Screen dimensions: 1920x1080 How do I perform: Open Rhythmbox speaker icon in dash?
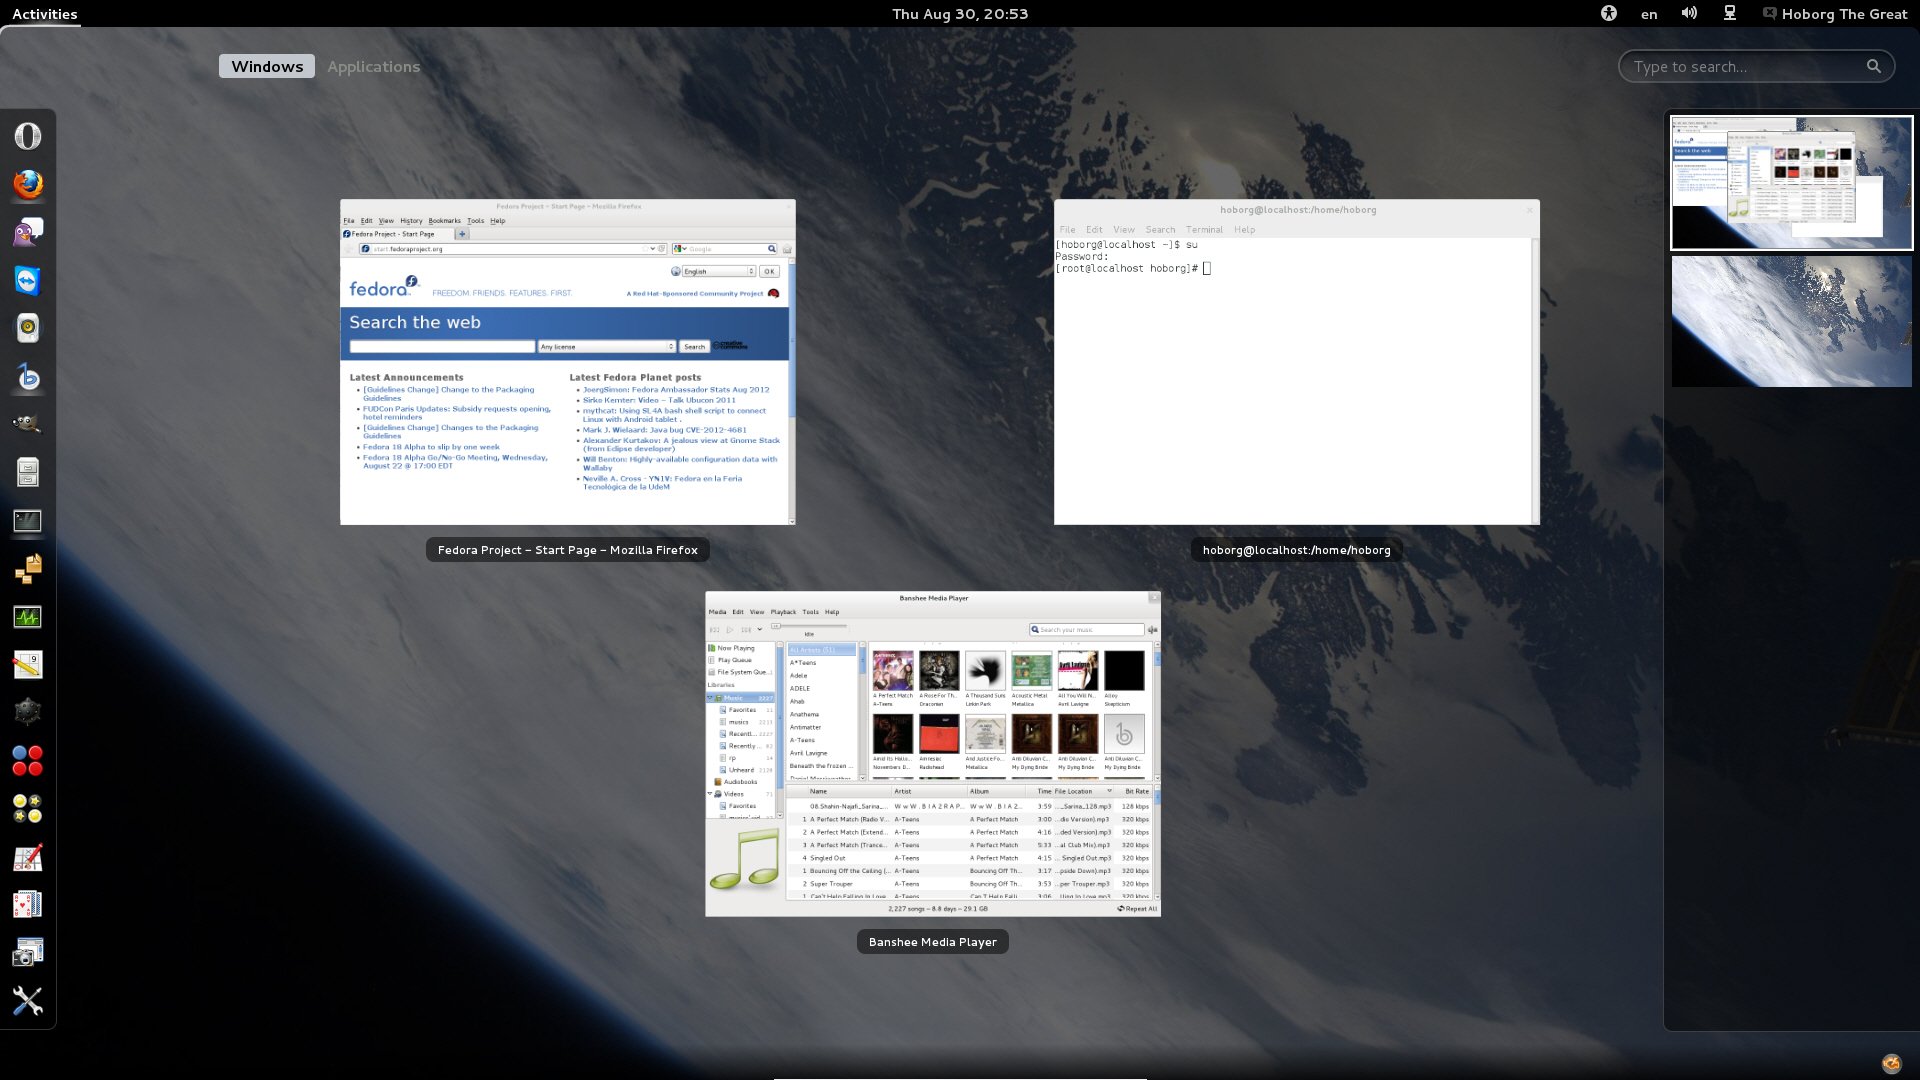pyautogui.click(x=28, y=328)
